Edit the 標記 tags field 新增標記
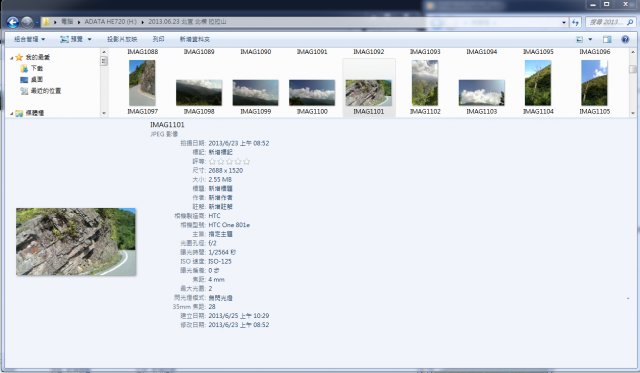 (x=220, y=152)
